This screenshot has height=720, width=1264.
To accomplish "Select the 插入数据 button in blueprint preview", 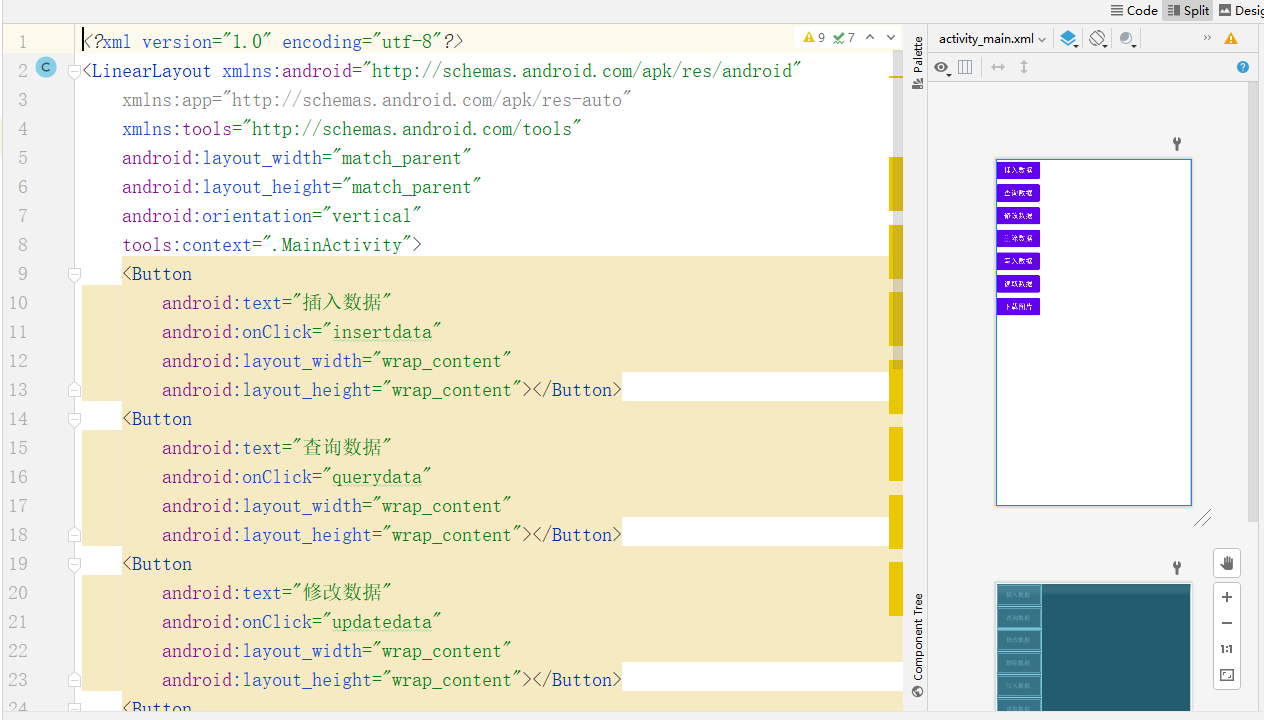I will click(x=1018, y=595).
